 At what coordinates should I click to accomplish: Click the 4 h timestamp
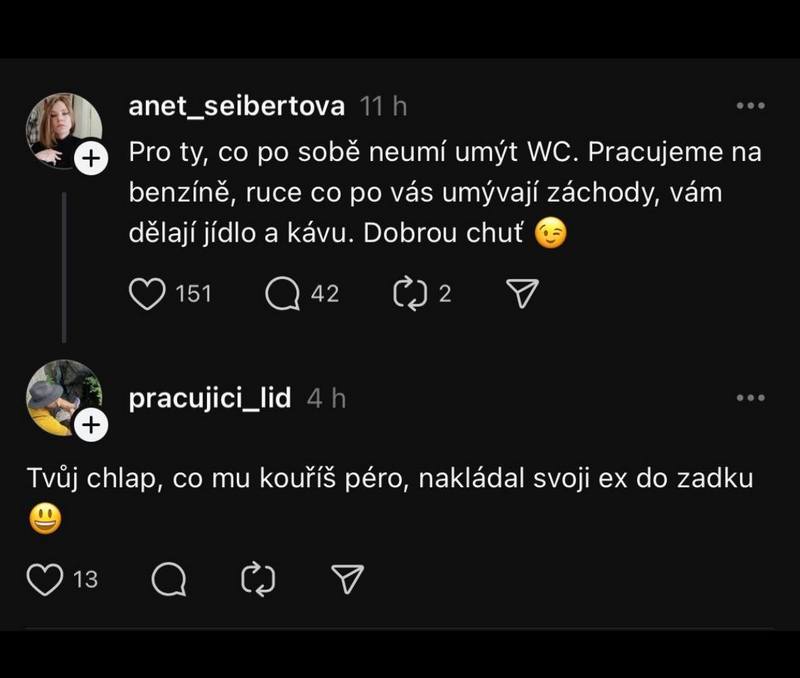pyautogui.click(x=326, y=398)
